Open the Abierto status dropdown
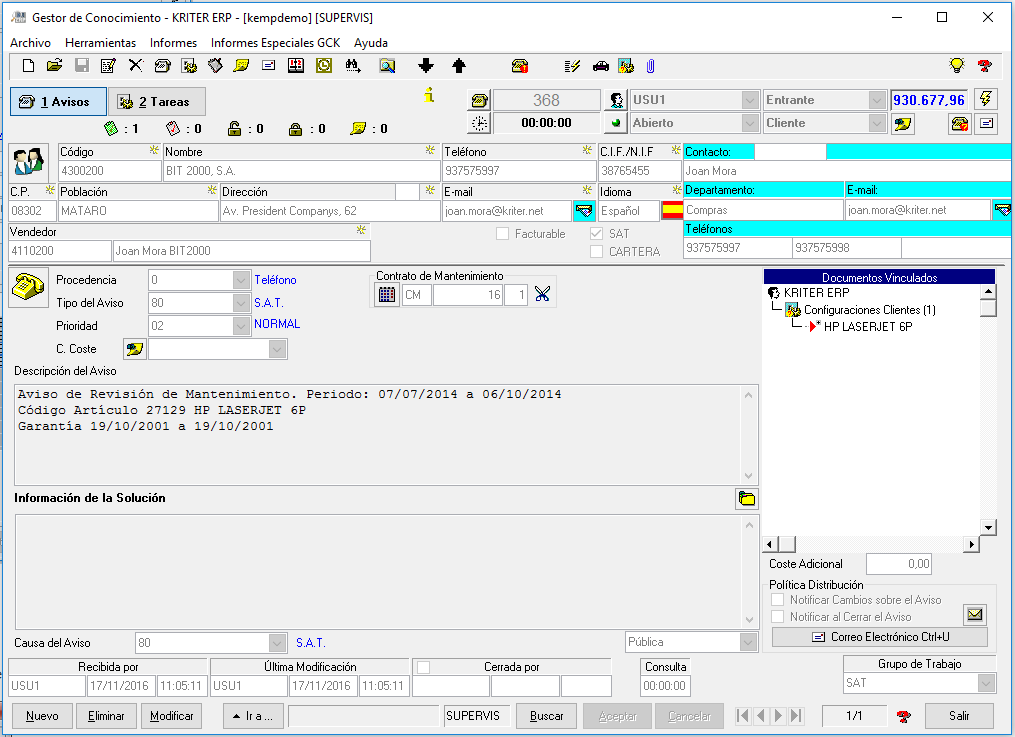The image size is (1015, 737). tap(750, 123)
